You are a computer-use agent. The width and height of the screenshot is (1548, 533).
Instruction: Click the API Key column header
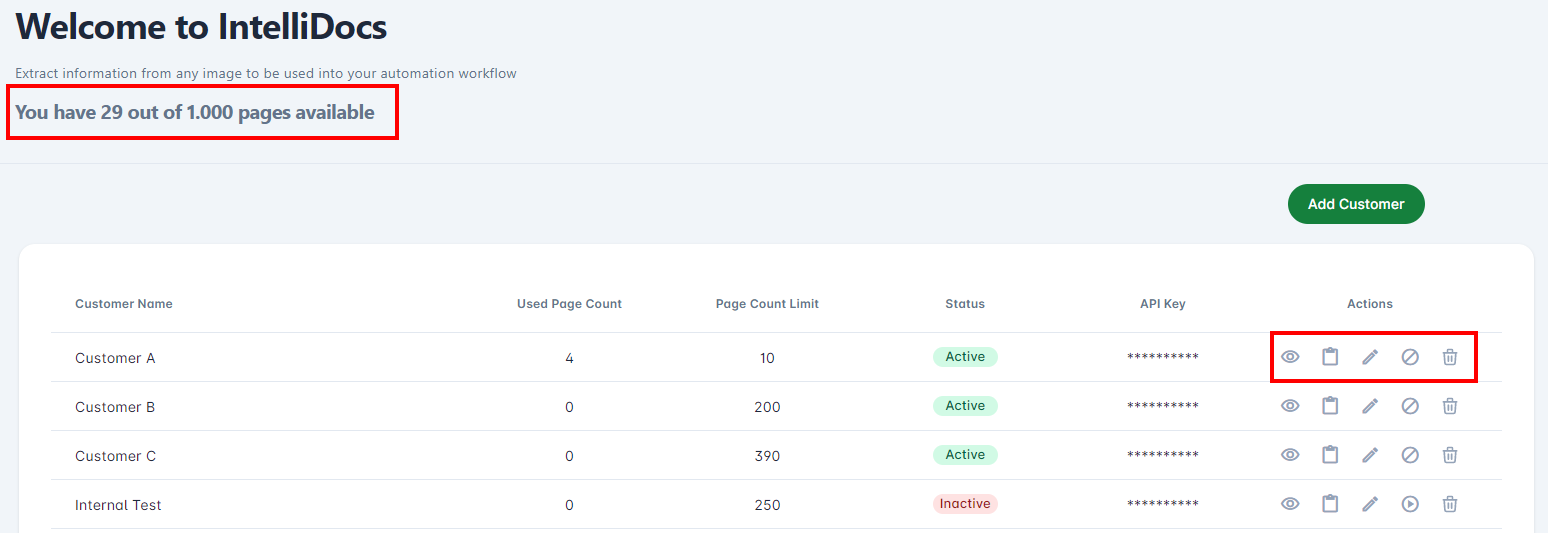click(x=1163, y=304)
